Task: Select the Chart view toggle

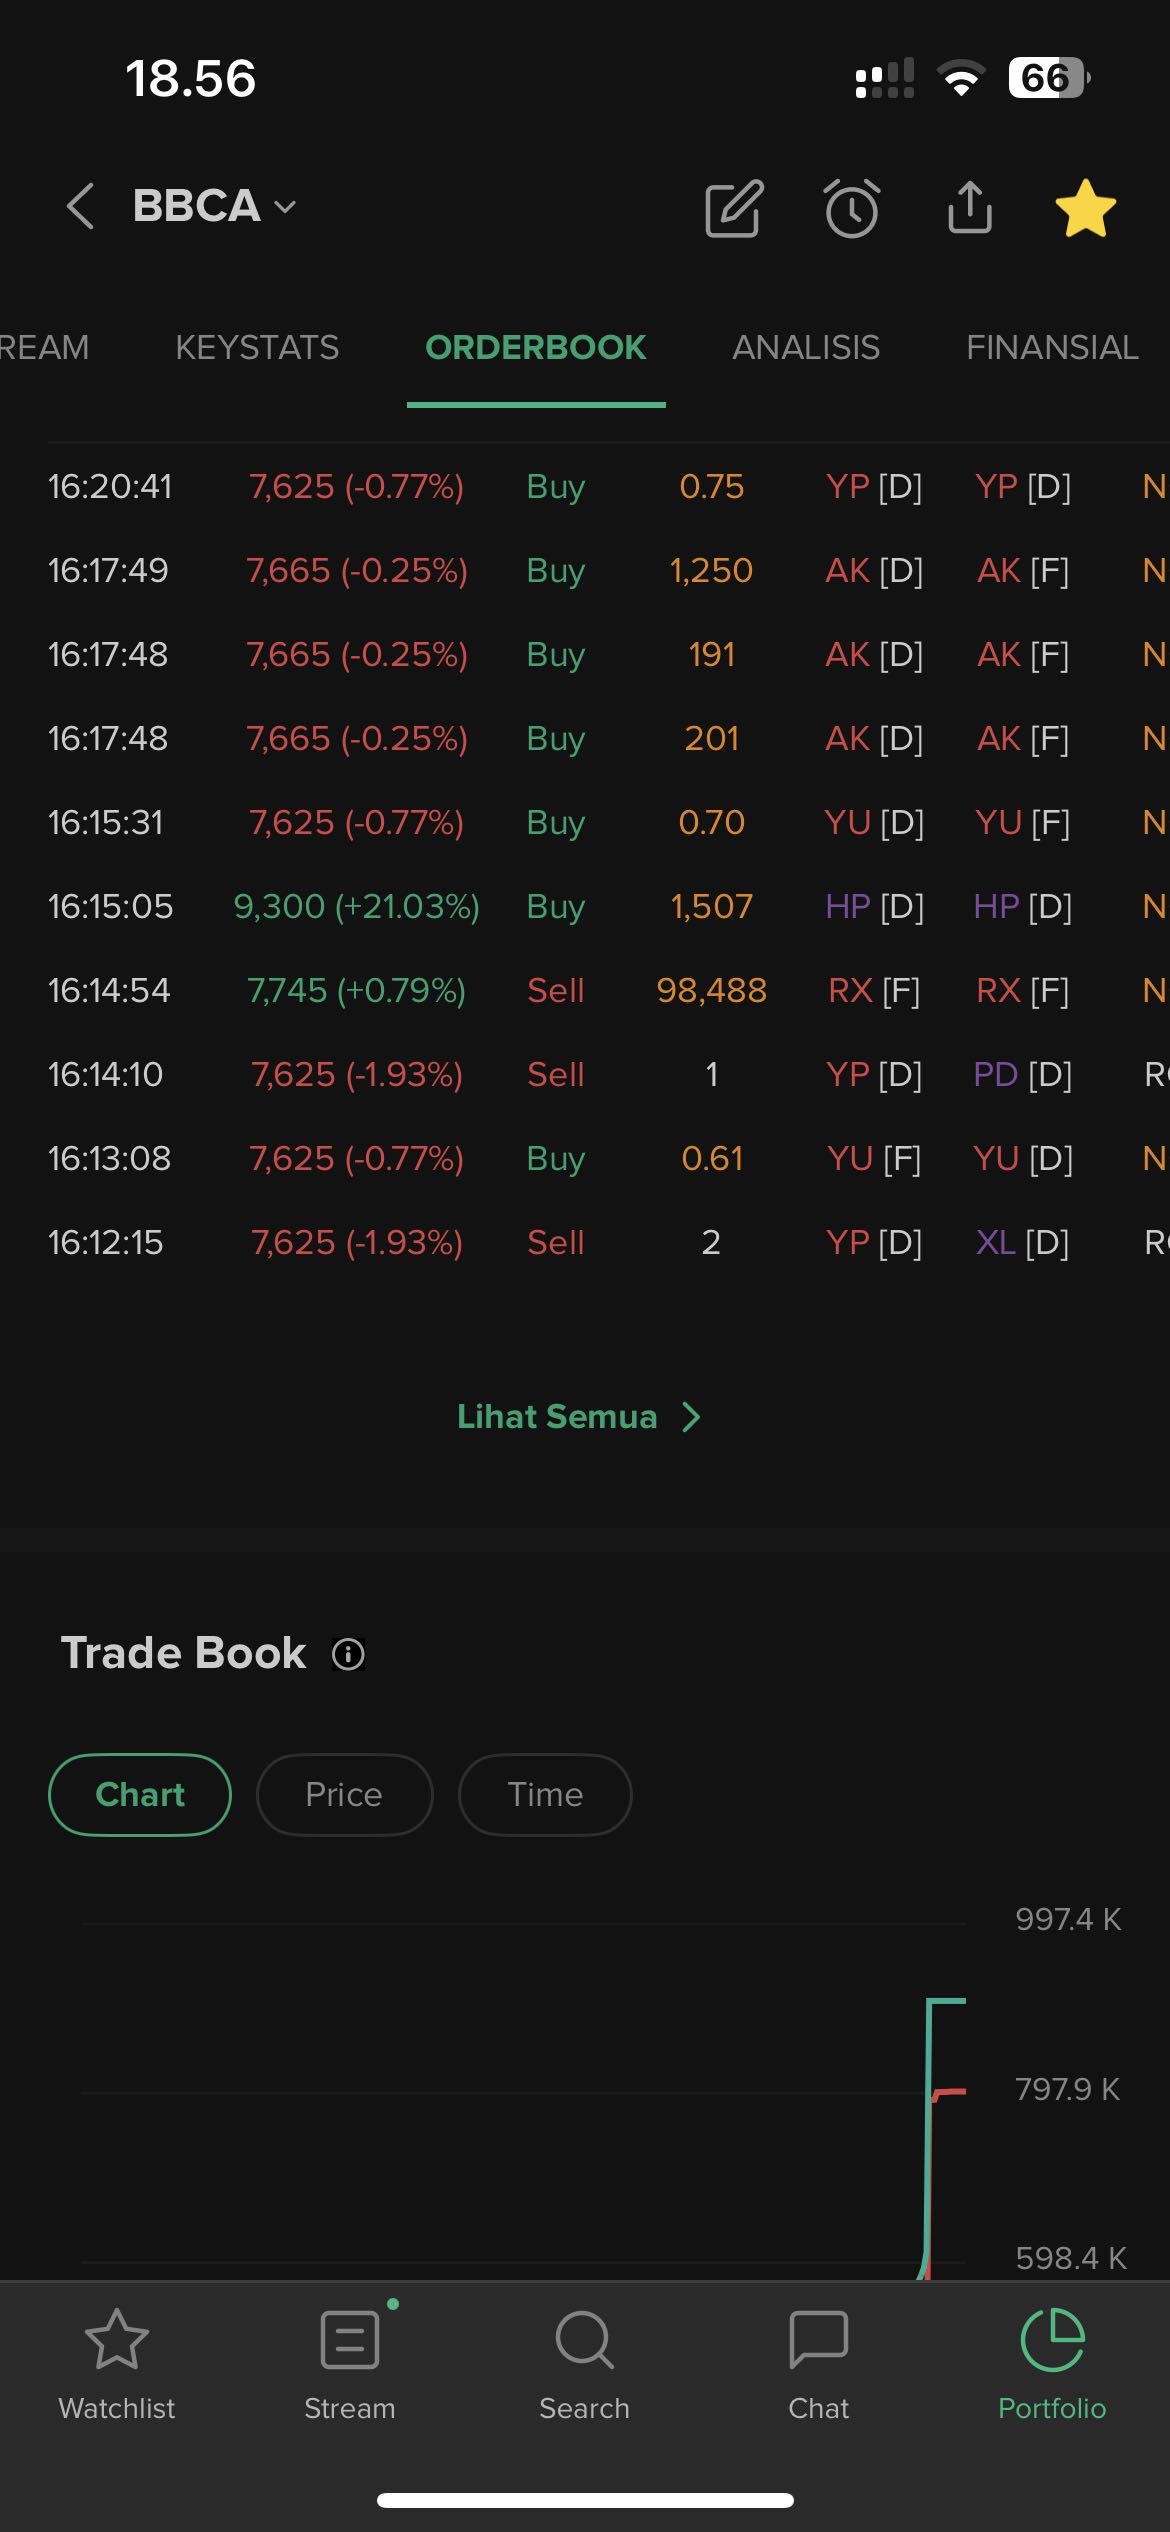Action: pyautogui.click(x=140, y=1795)
